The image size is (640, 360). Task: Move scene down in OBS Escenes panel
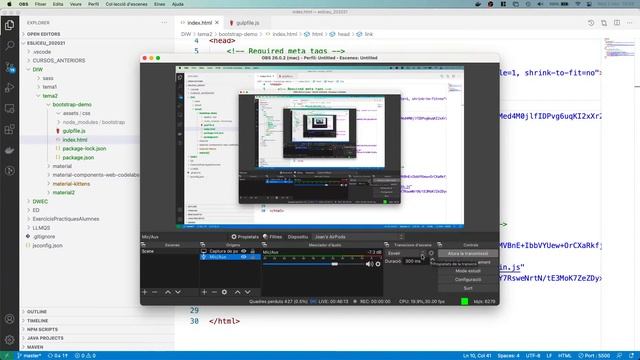(178, 292)
